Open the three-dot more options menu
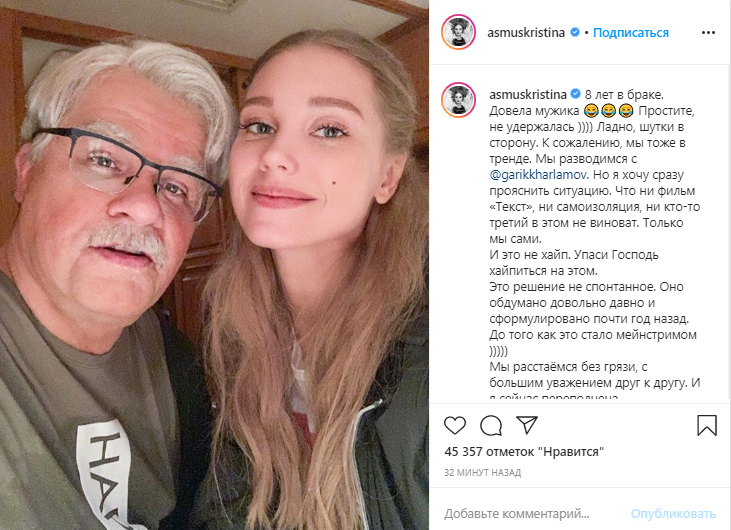The width and height of the screenshot is (731, 530). (x=708, y=33)
